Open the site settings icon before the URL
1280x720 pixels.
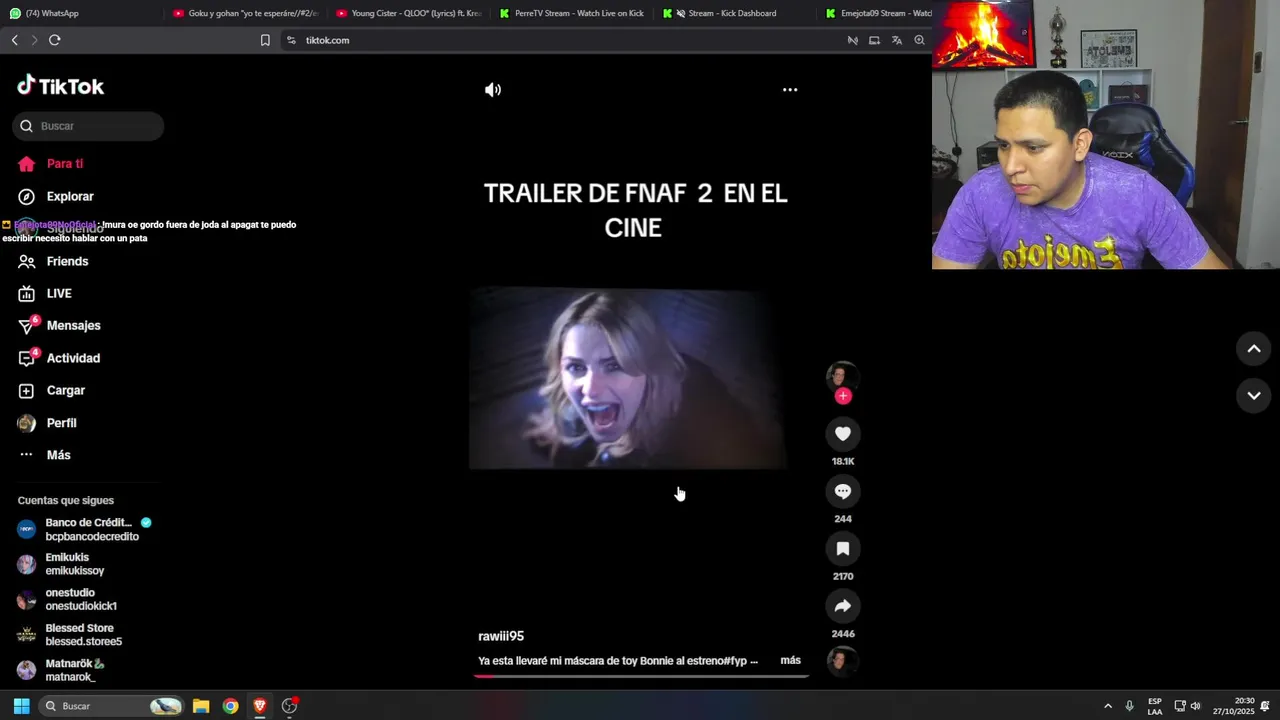tap(291, 40)
